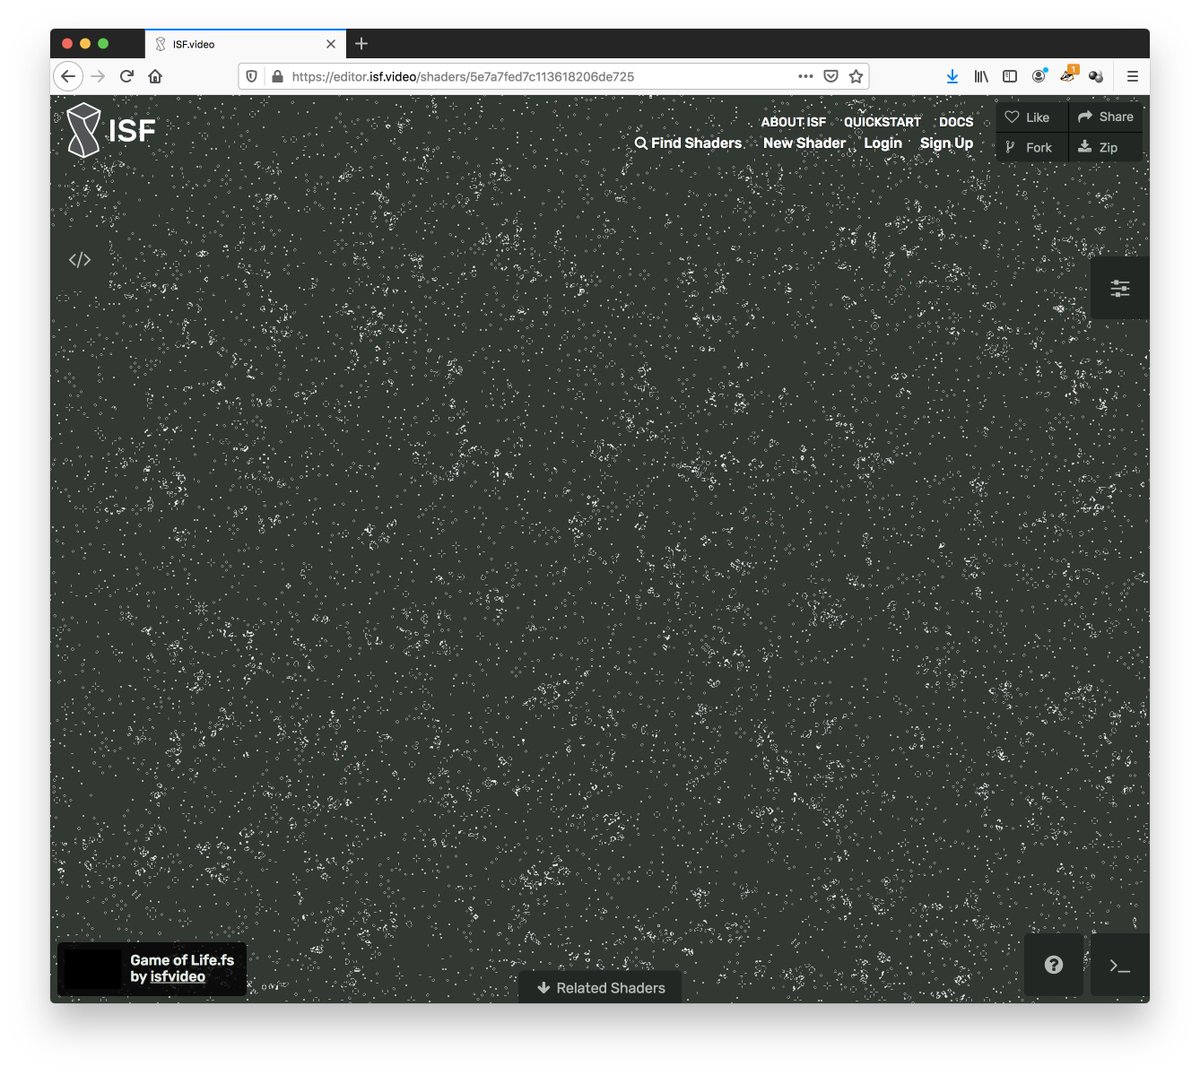
Task: Share this shader
Action: (x=1105, y=117)
